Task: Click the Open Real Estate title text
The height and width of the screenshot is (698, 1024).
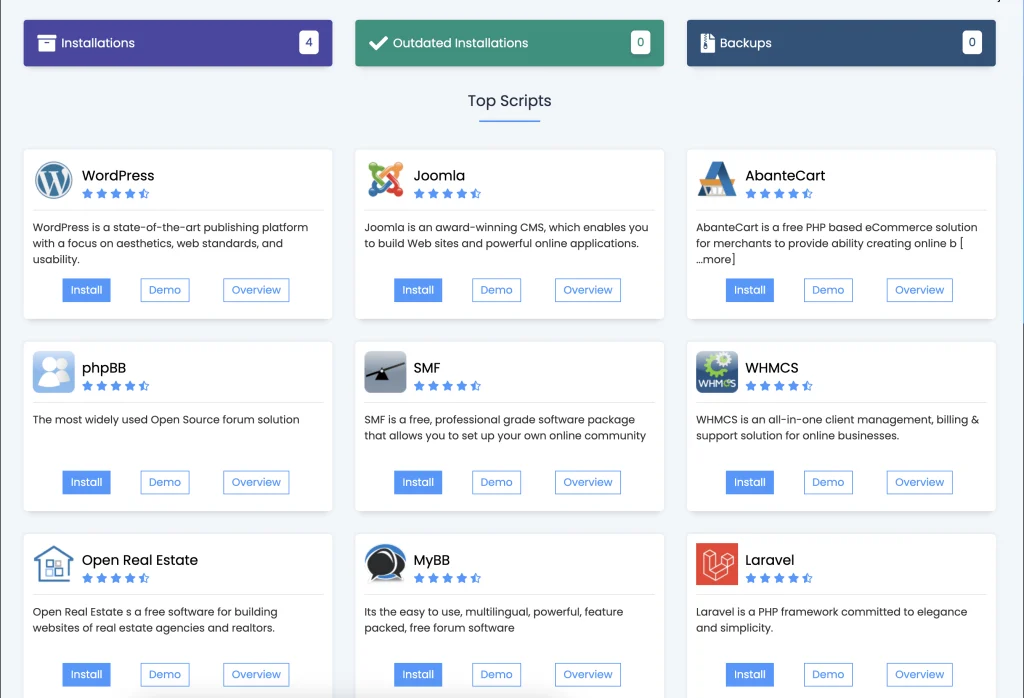Action: click(x=140, y=560)
